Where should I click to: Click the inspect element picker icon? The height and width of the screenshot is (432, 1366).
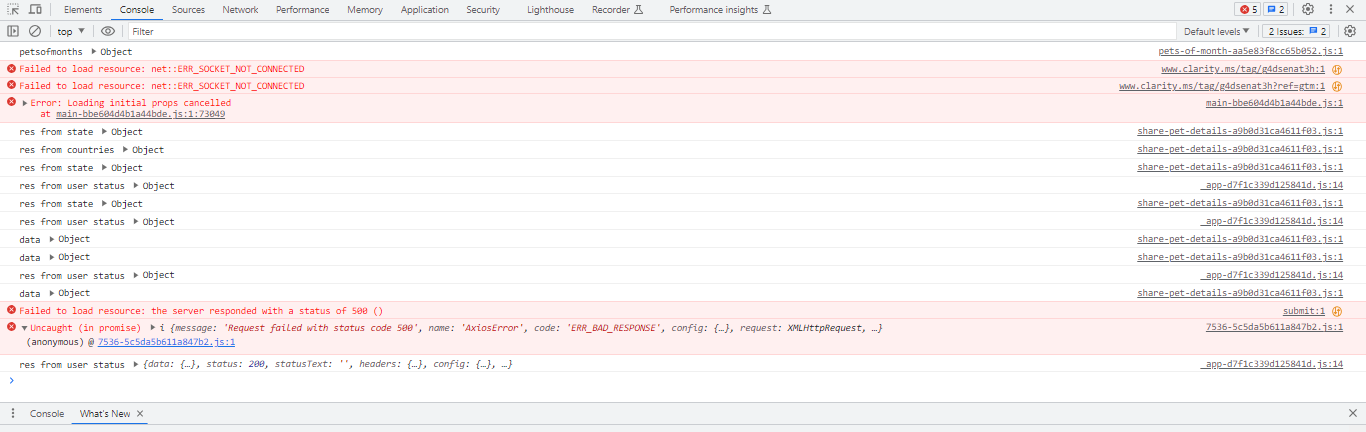click(14, 9)
